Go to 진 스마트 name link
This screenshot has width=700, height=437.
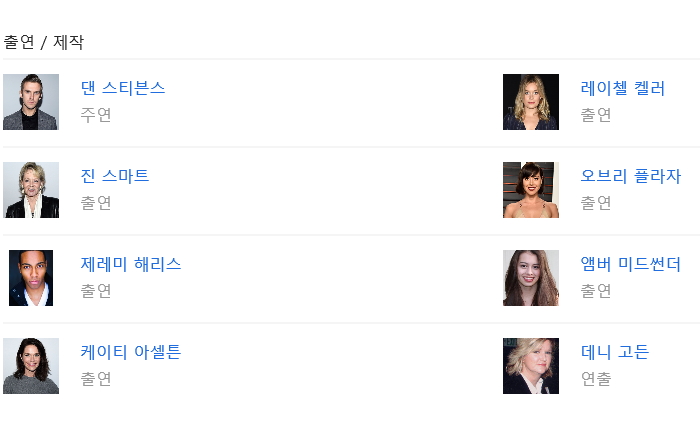tap(115, 176)
